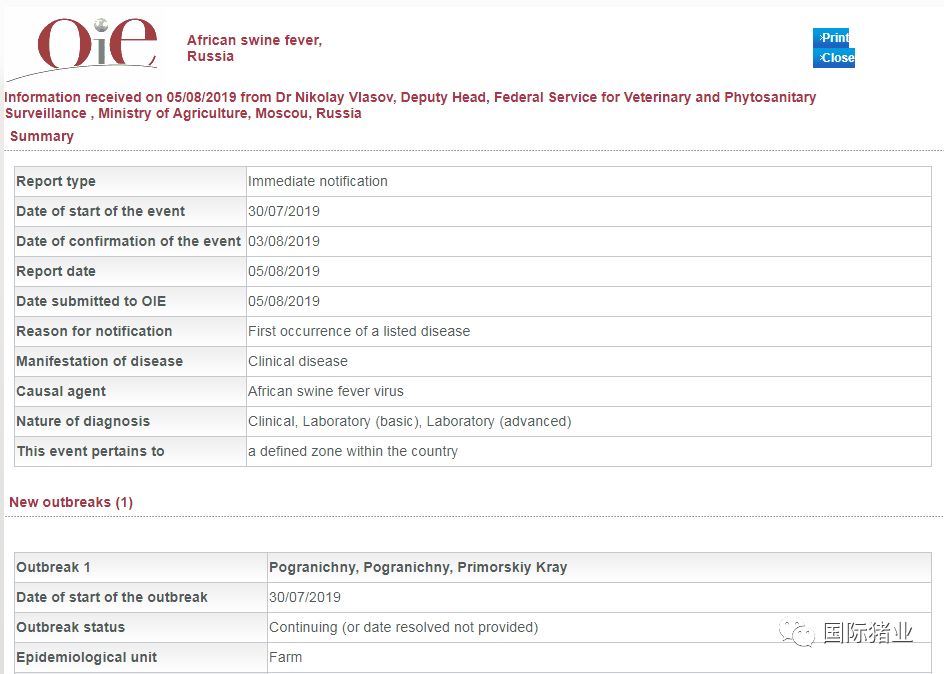
Task: Click the Outbreak 1 header cell
Action: 54,567
